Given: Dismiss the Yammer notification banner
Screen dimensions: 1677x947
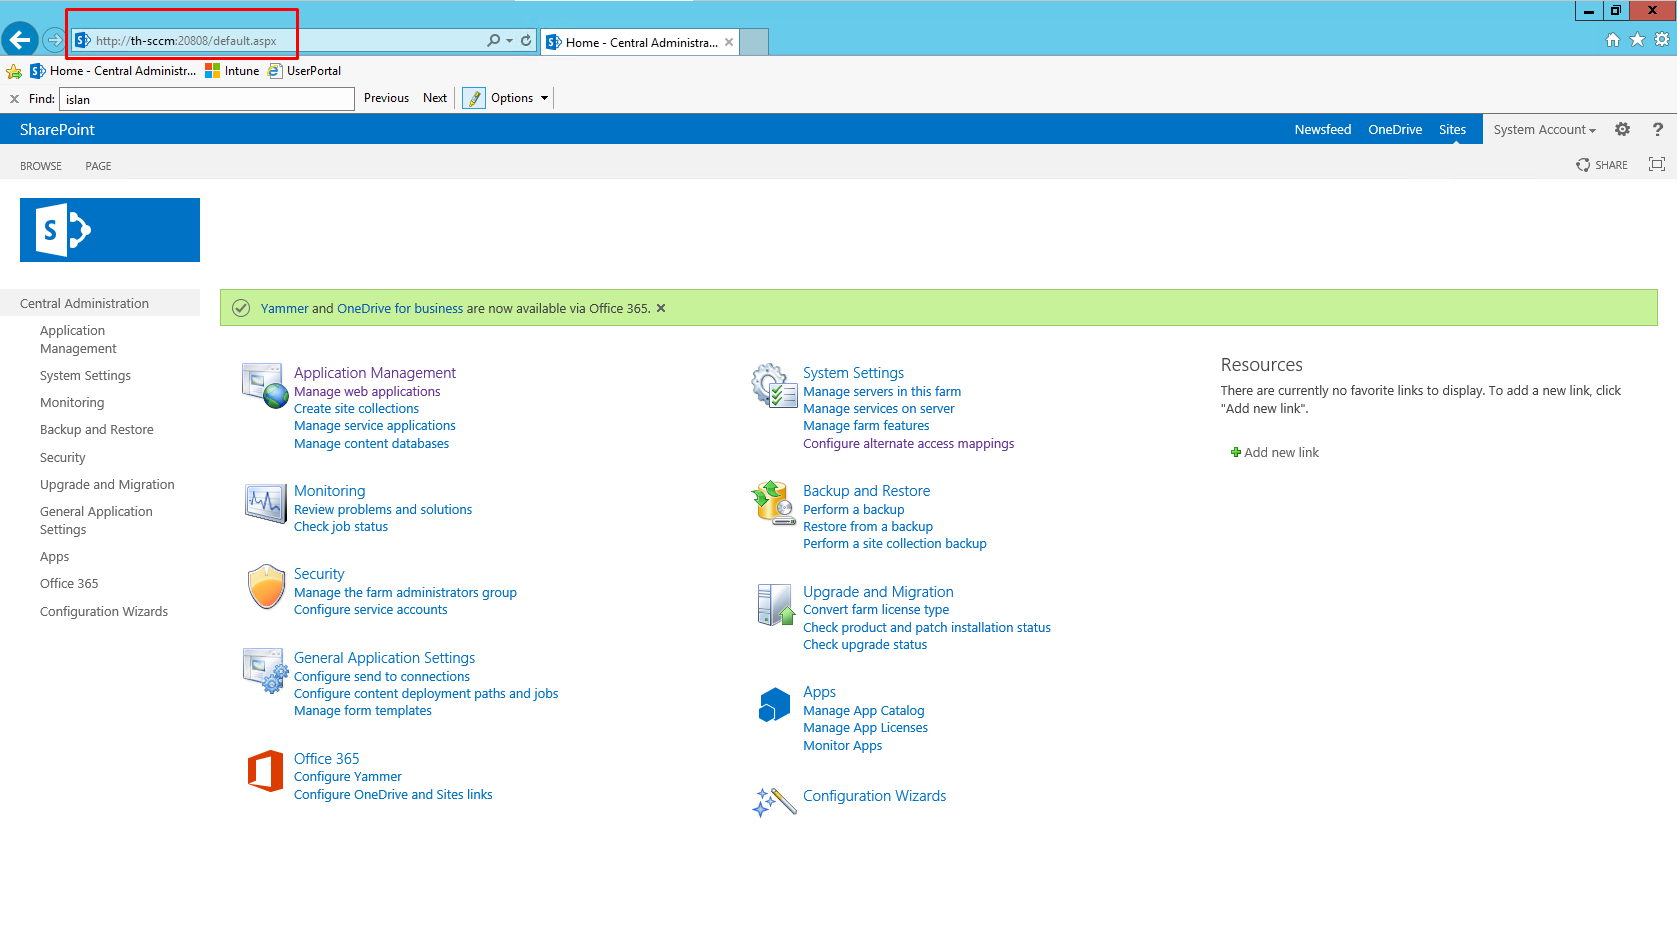Looking at the screenshot, I should [661, 308].
